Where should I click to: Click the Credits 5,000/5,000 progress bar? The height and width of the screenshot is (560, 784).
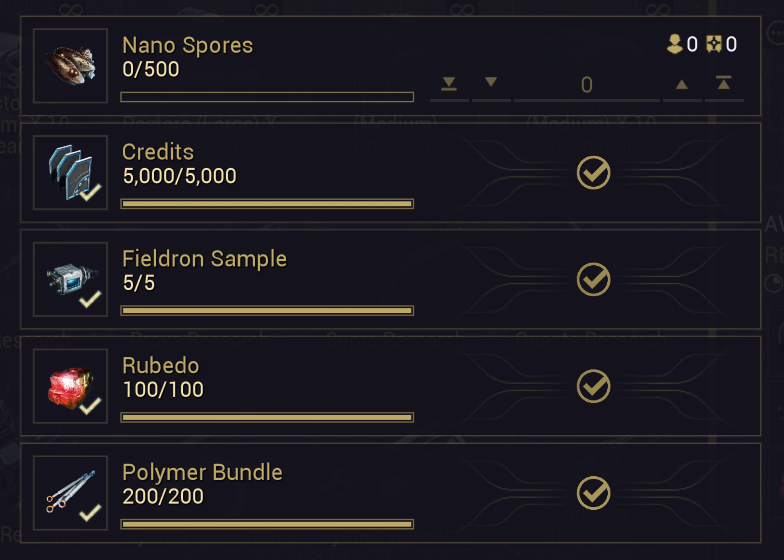pyautogui.click(x=267, y=204)
